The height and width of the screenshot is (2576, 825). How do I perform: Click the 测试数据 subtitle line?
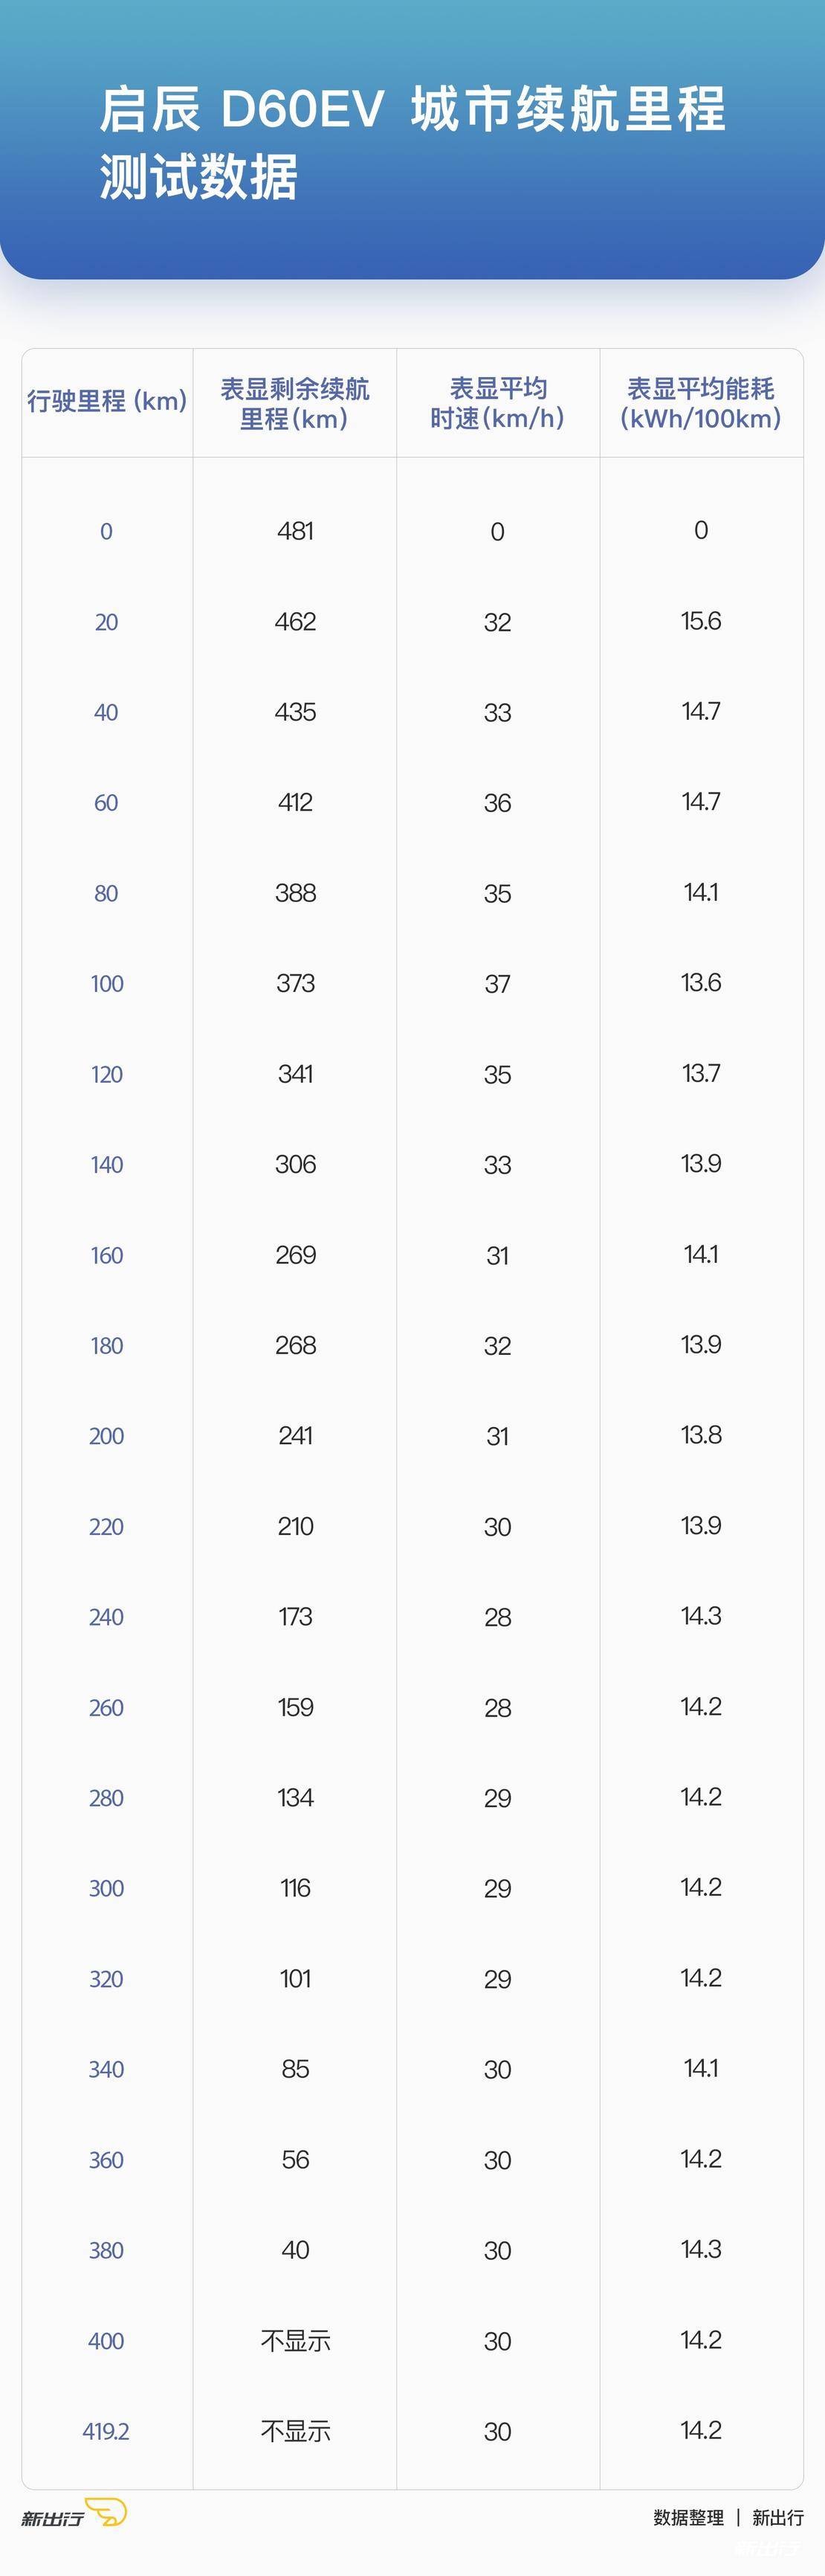[x=198, y=178]
